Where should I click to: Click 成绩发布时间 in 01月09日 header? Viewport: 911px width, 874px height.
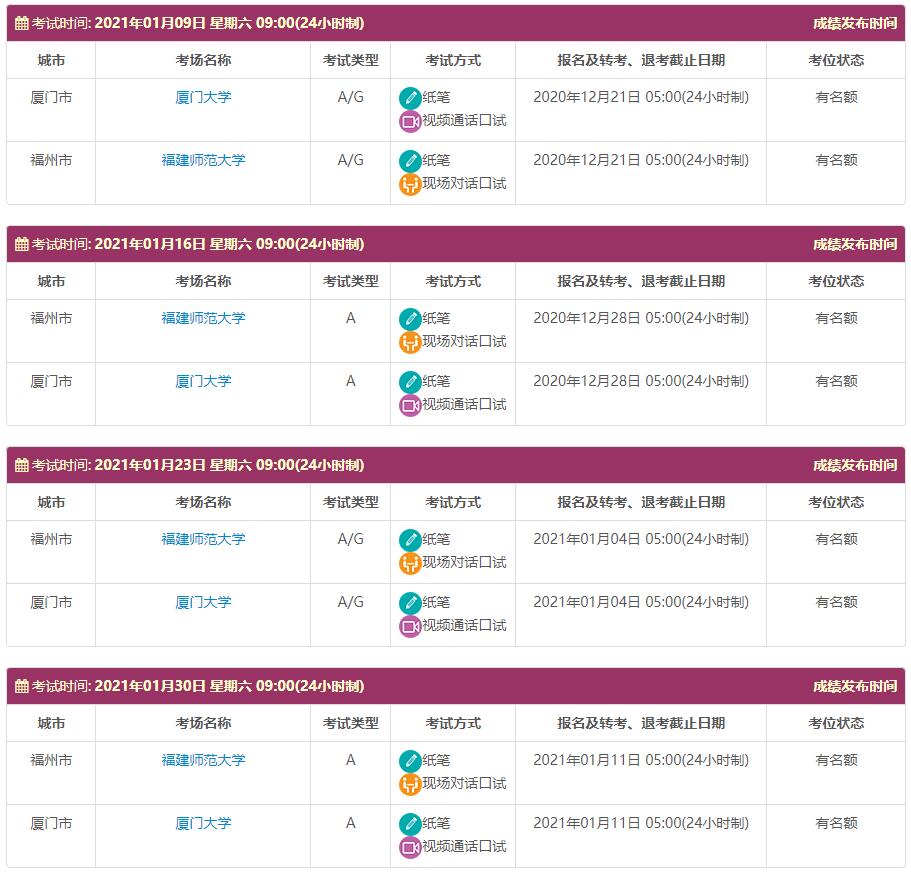pyautogui.click(x=854, y=23)
